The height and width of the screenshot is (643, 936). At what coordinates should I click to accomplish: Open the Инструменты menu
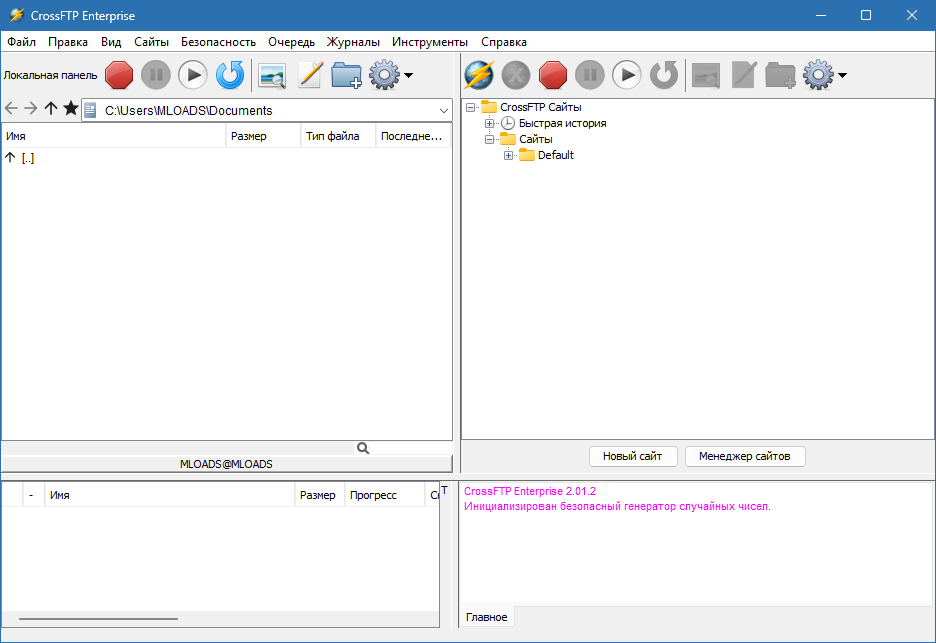click(430, 42)
